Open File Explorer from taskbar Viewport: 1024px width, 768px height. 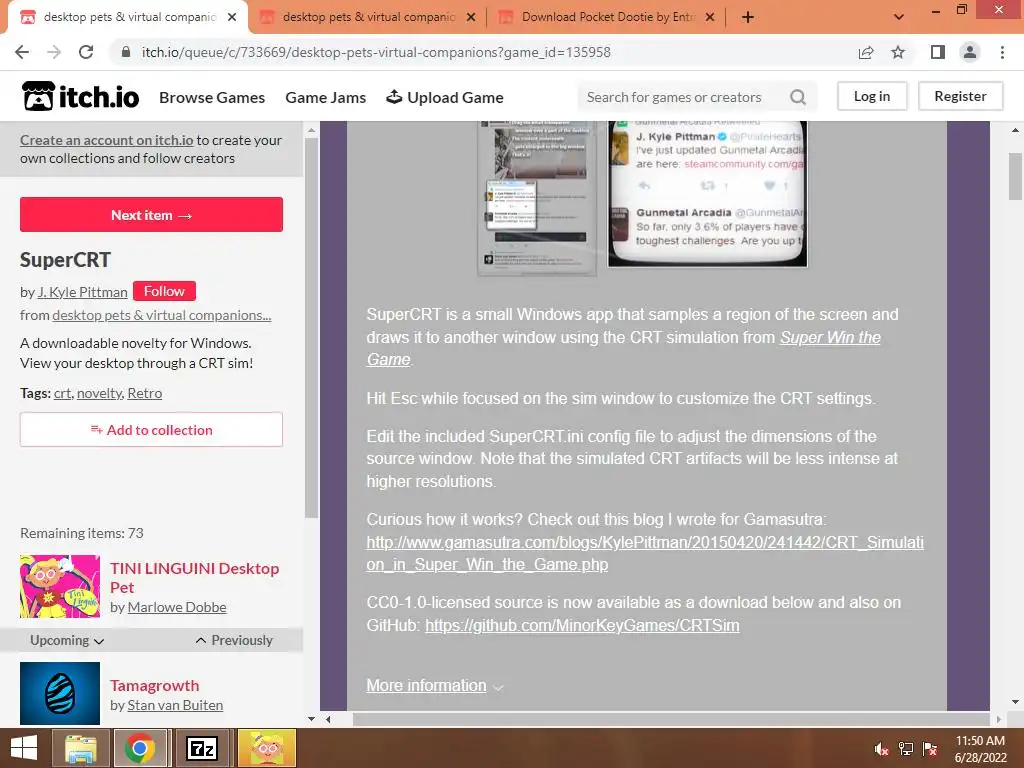80,748
